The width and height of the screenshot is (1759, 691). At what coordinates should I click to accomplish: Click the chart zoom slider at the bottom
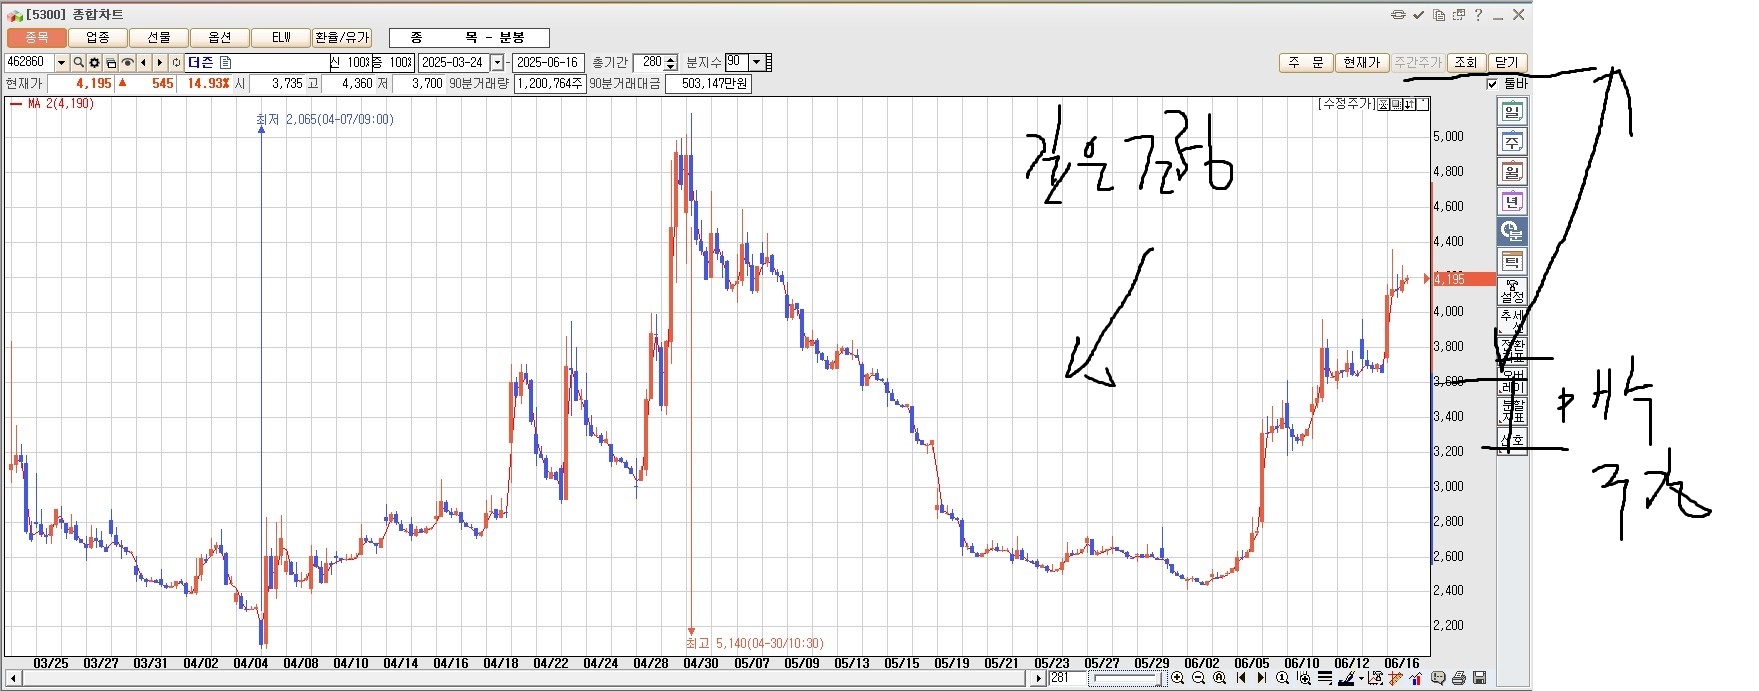click(x=1125, y=678)
